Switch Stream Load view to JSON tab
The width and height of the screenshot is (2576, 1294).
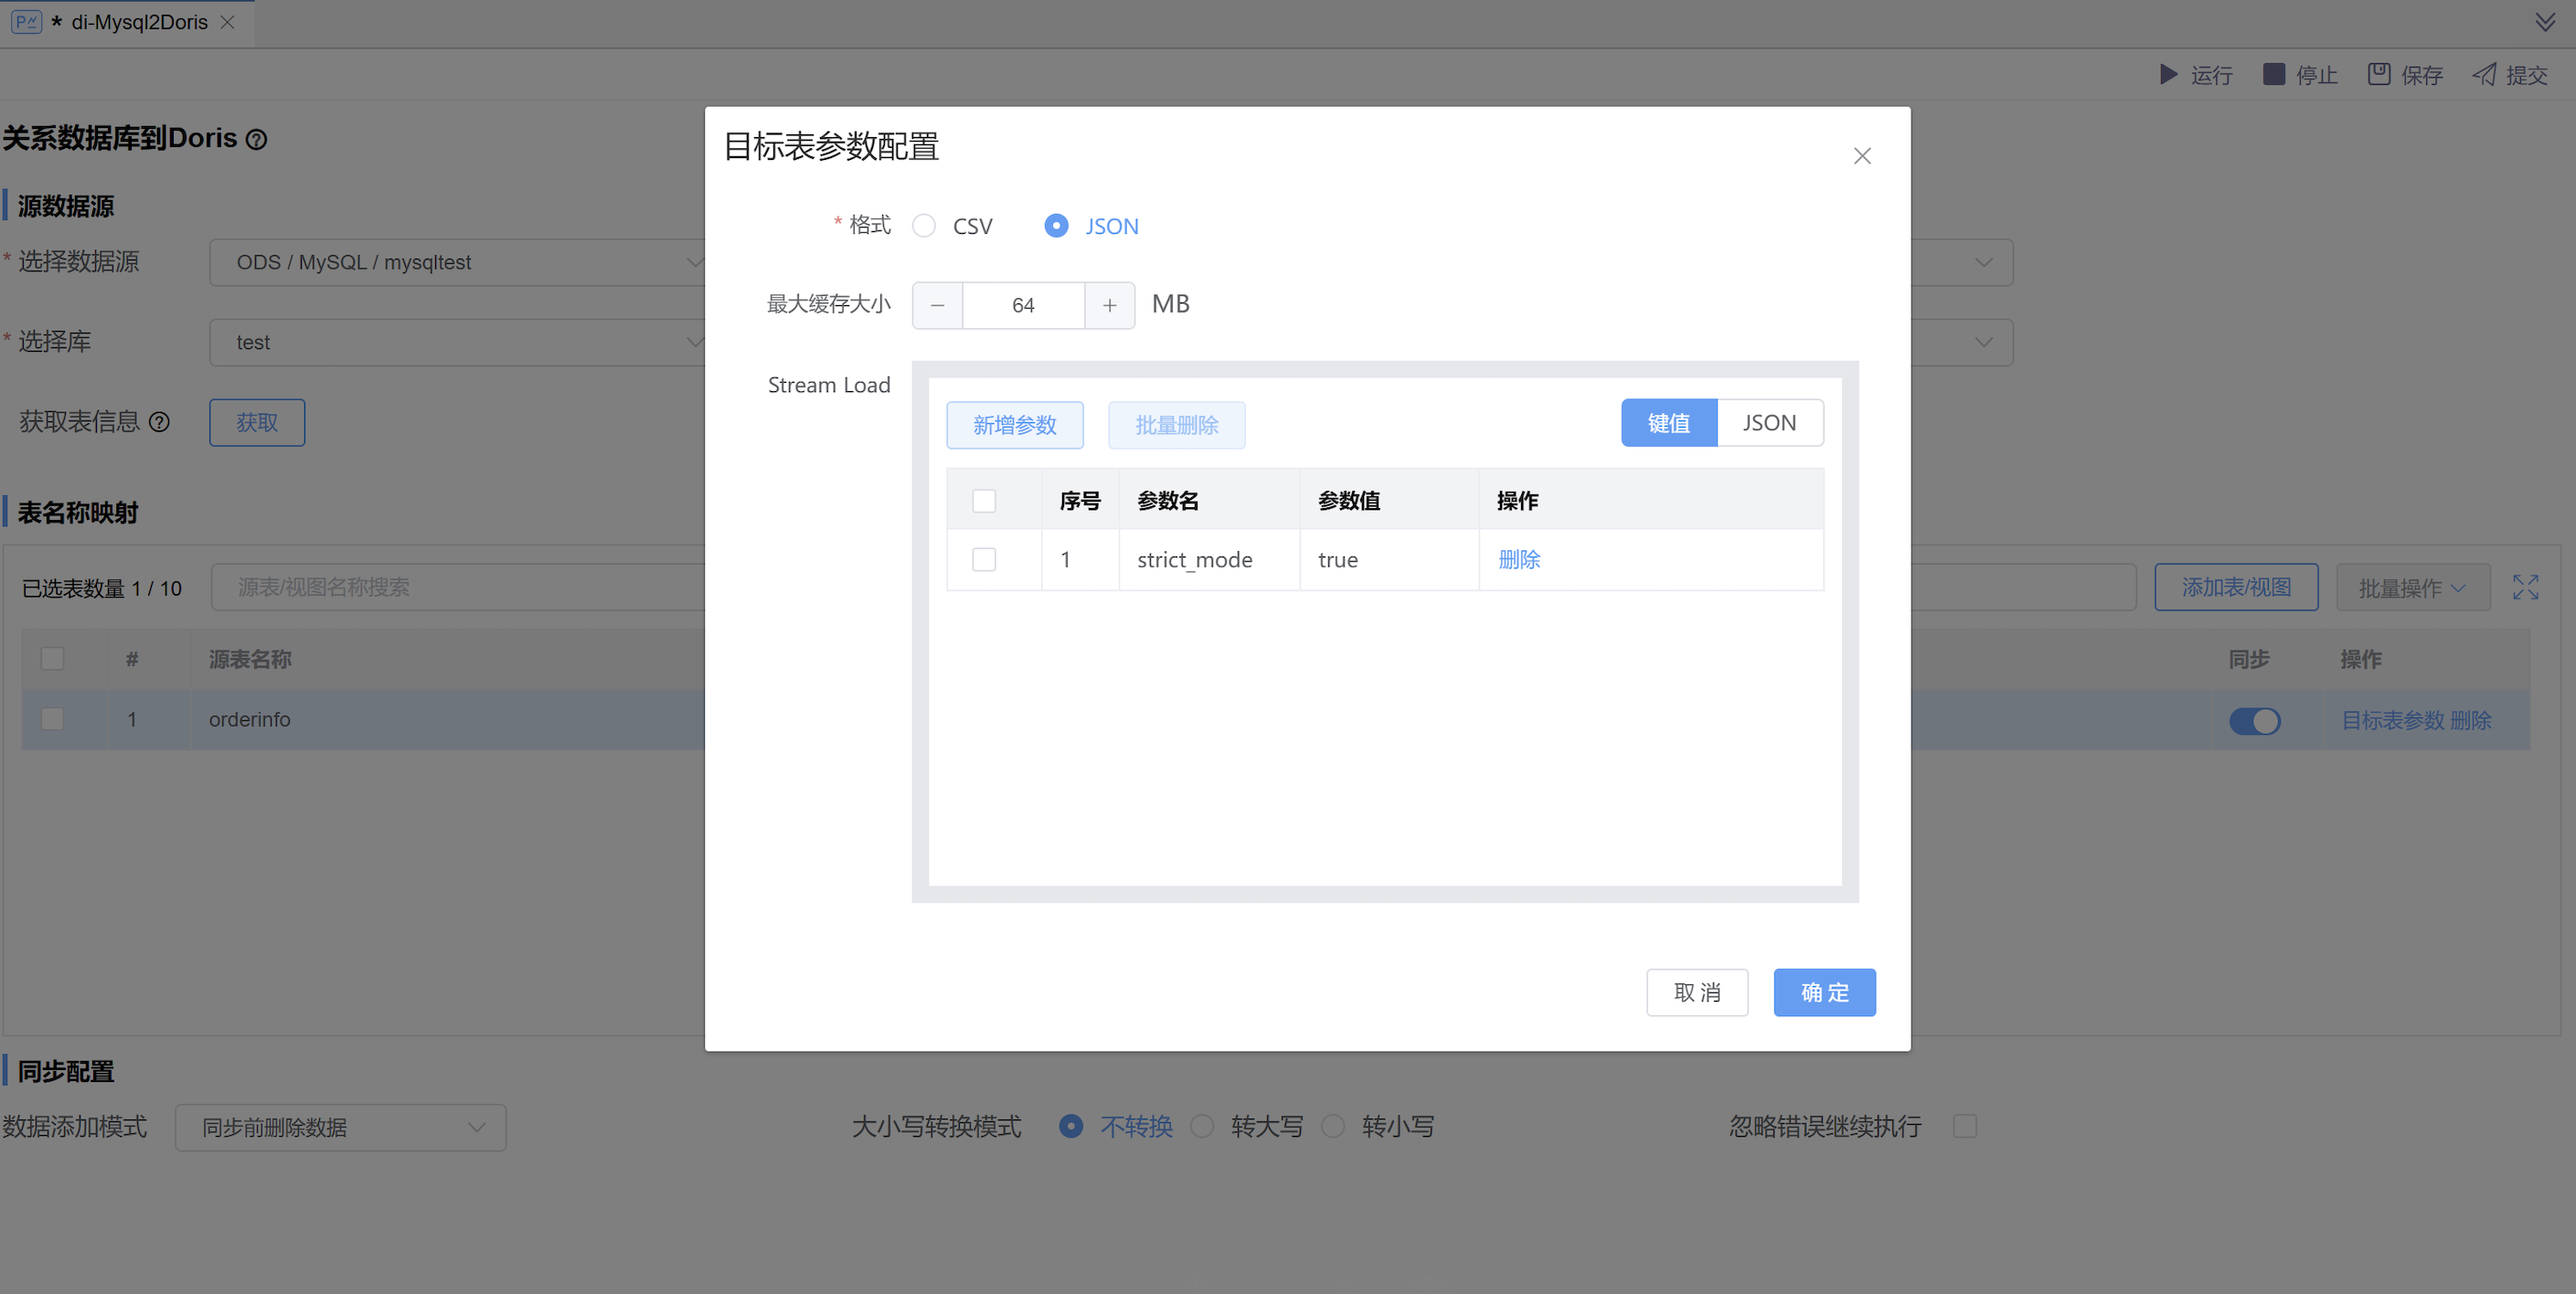click(x=1769, y=423)
